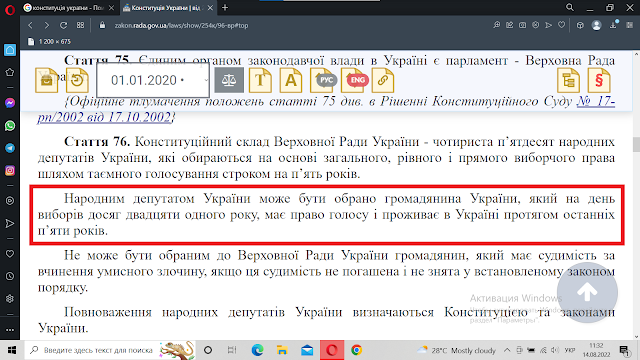Open the Opera menu logo
The height and width of the screenshot is (360, 640).
tap(10, 9)
